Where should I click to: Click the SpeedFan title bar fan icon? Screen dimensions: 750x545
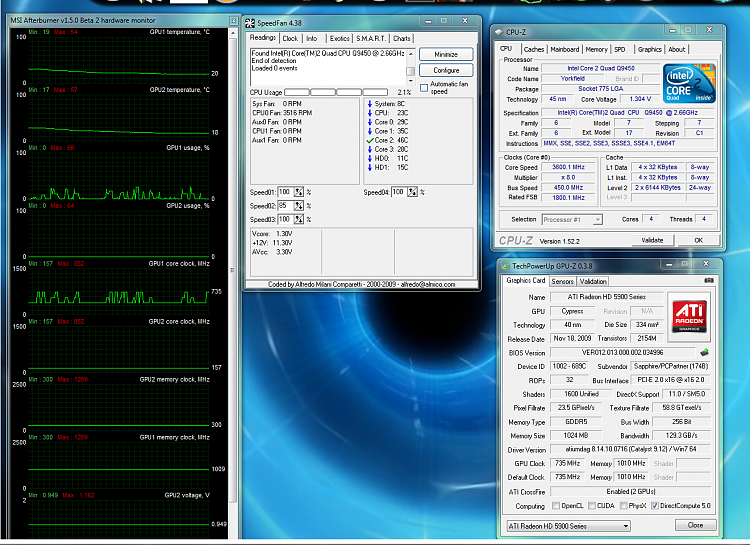[250, 23]
